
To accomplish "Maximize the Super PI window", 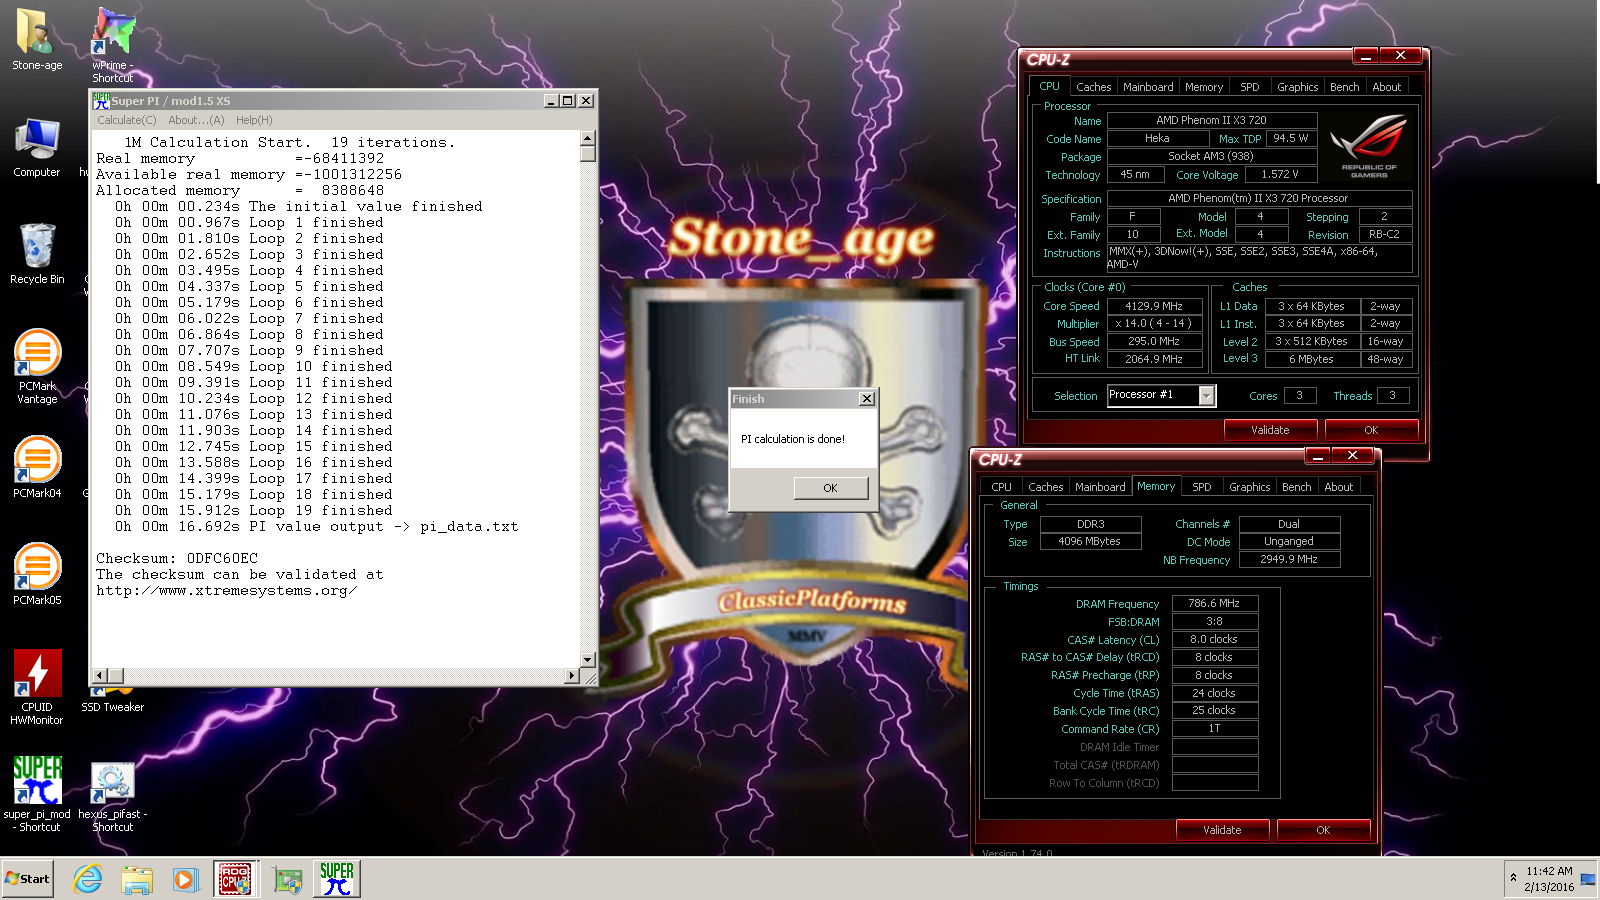I will click(x=568, y=100).
